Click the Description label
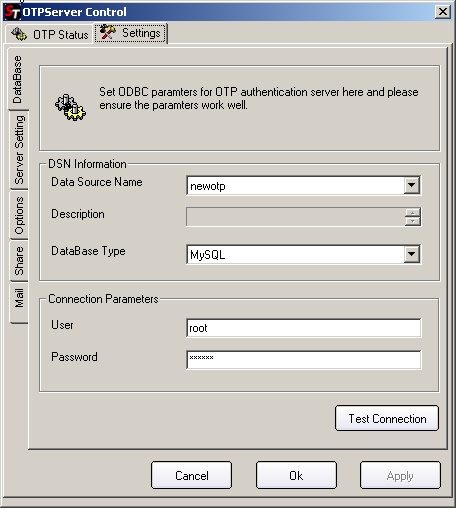The width and height of the screenshot is (456, 508). tap(78, 214)
